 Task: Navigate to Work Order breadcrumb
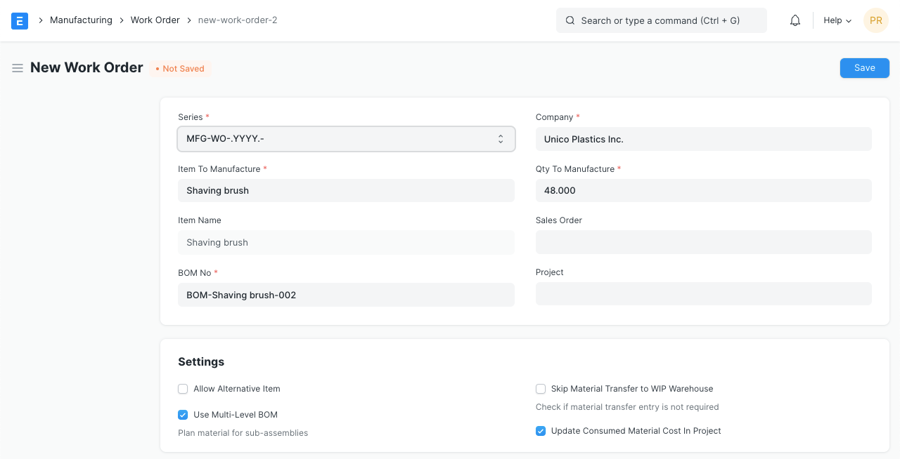[x=155, y=20]
